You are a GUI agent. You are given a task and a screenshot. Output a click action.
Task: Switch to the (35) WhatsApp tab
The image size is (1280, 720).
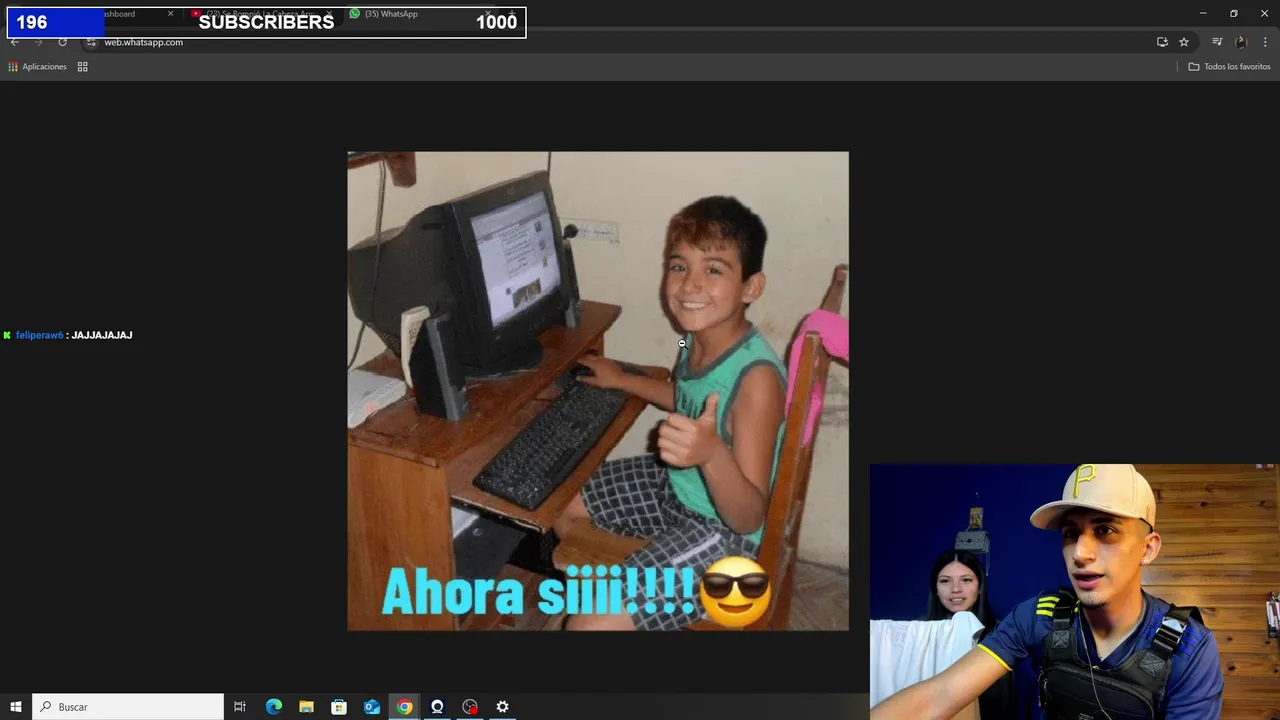tap(420, 14)
